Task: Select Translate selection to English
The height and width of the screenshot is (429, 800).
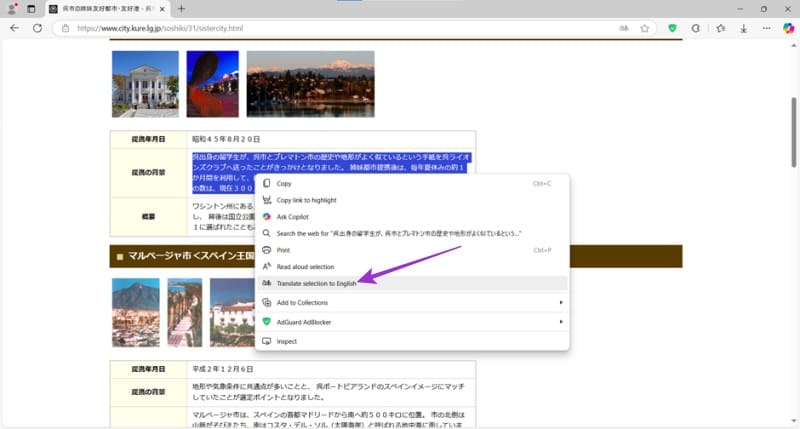Action: tap(412, 283)
